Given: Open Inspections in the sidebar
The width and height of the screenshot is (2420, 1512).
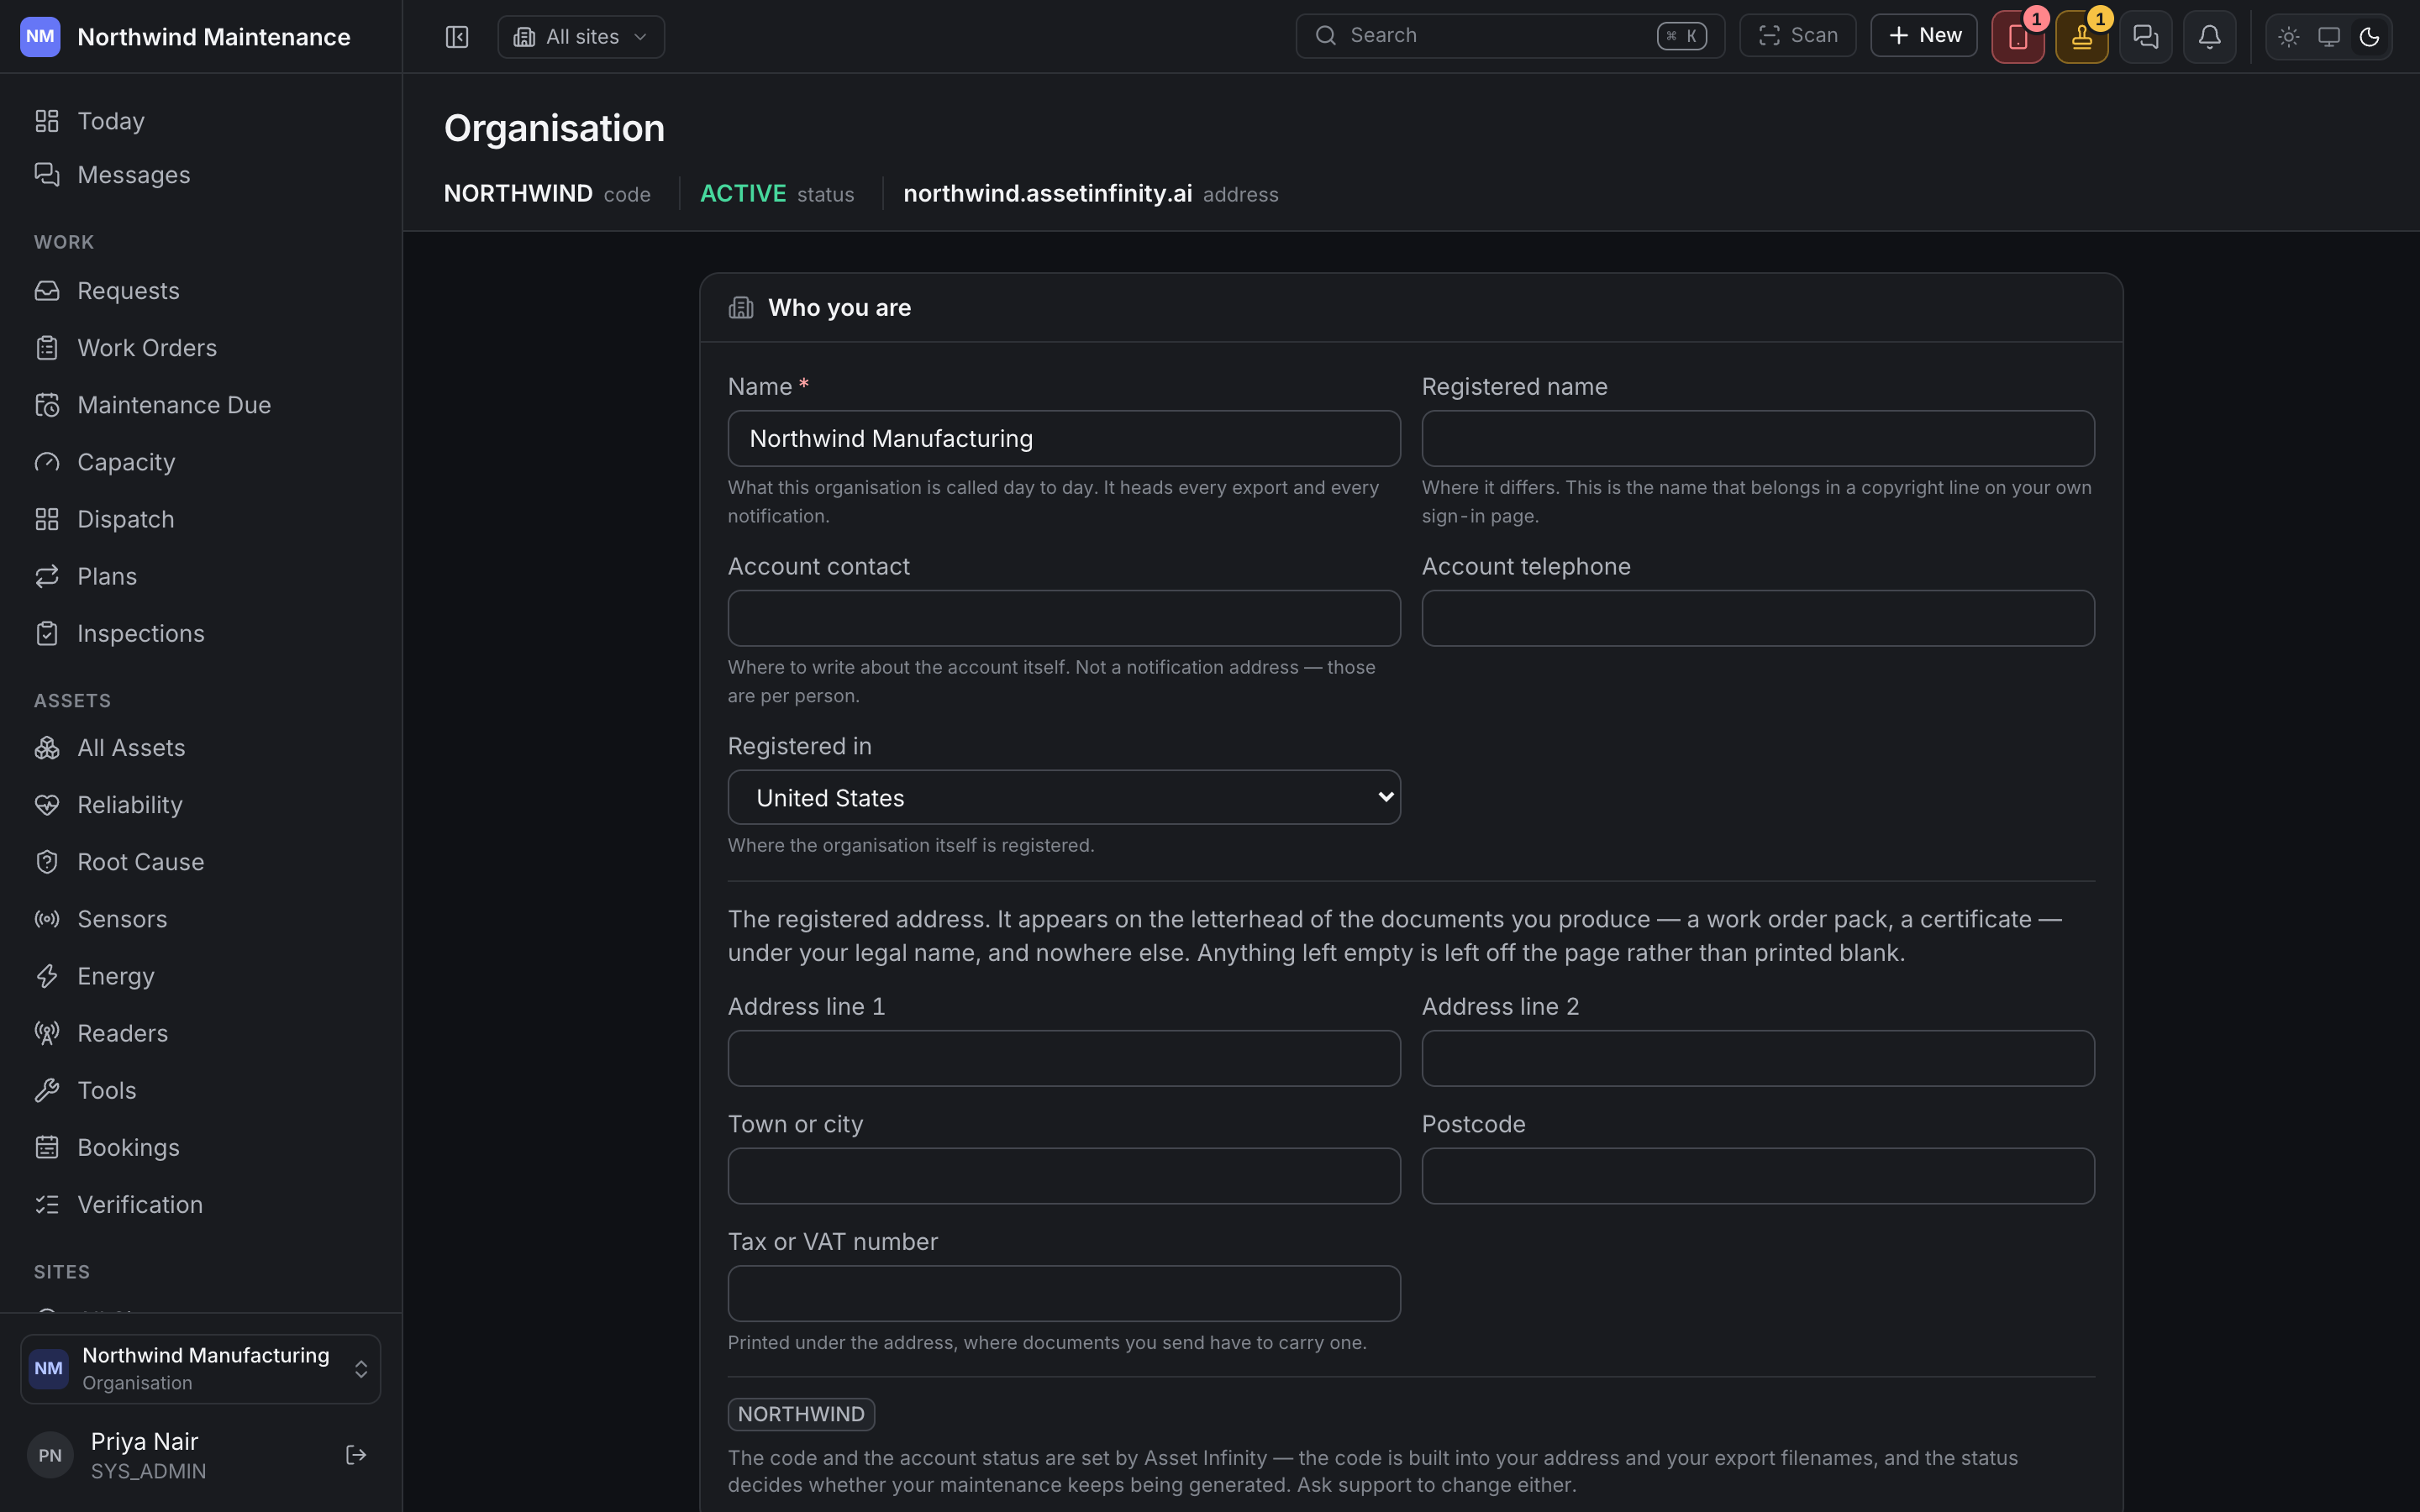Looking at the screenshot, I should pyautogui.click(x=201, y=633).
